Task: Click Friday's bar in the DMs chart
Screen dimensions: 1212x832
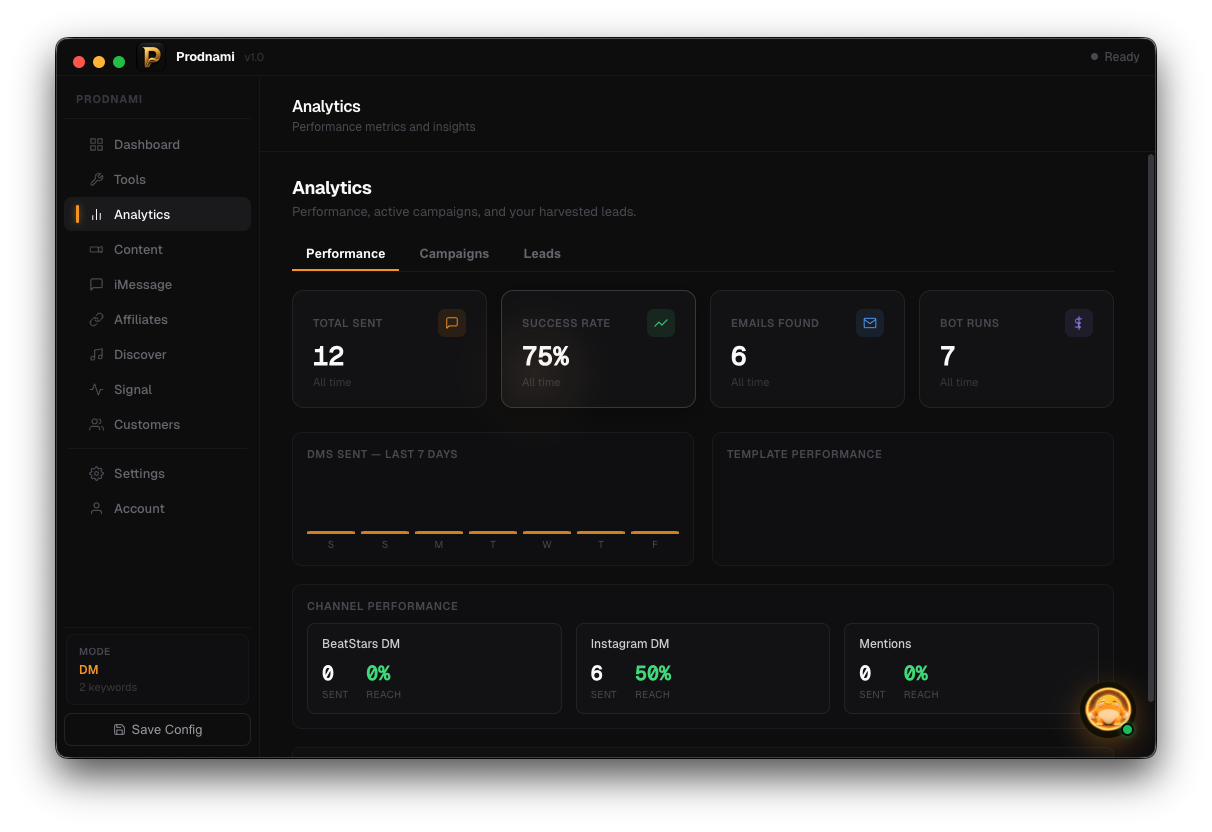Action: tap(655, 532)
